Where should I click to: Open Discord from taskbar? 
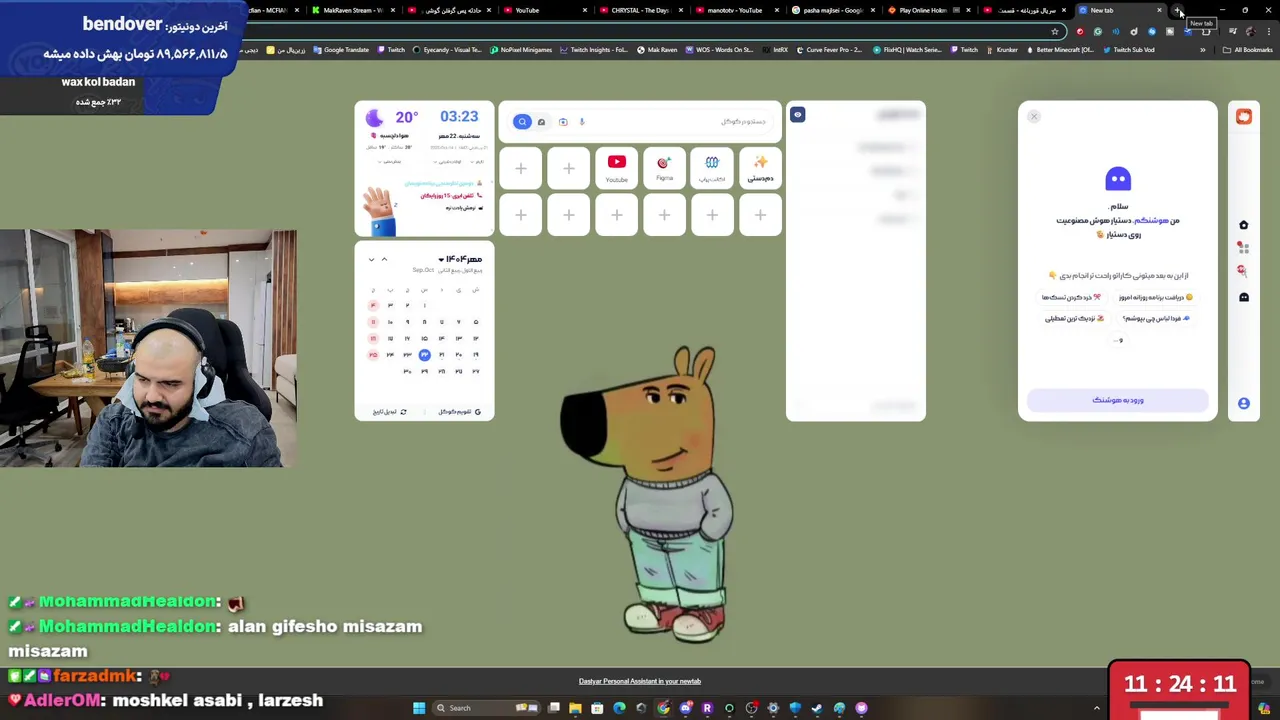[686, 708]
